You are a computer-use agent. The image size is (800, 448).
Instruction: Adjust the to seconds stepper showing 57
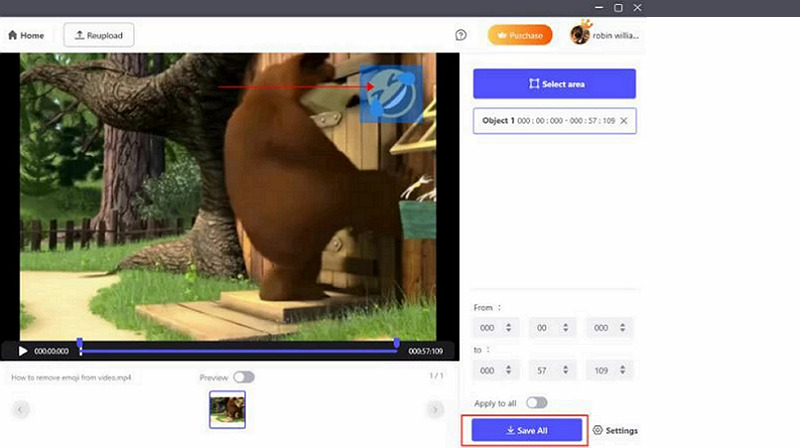[552, 369]
